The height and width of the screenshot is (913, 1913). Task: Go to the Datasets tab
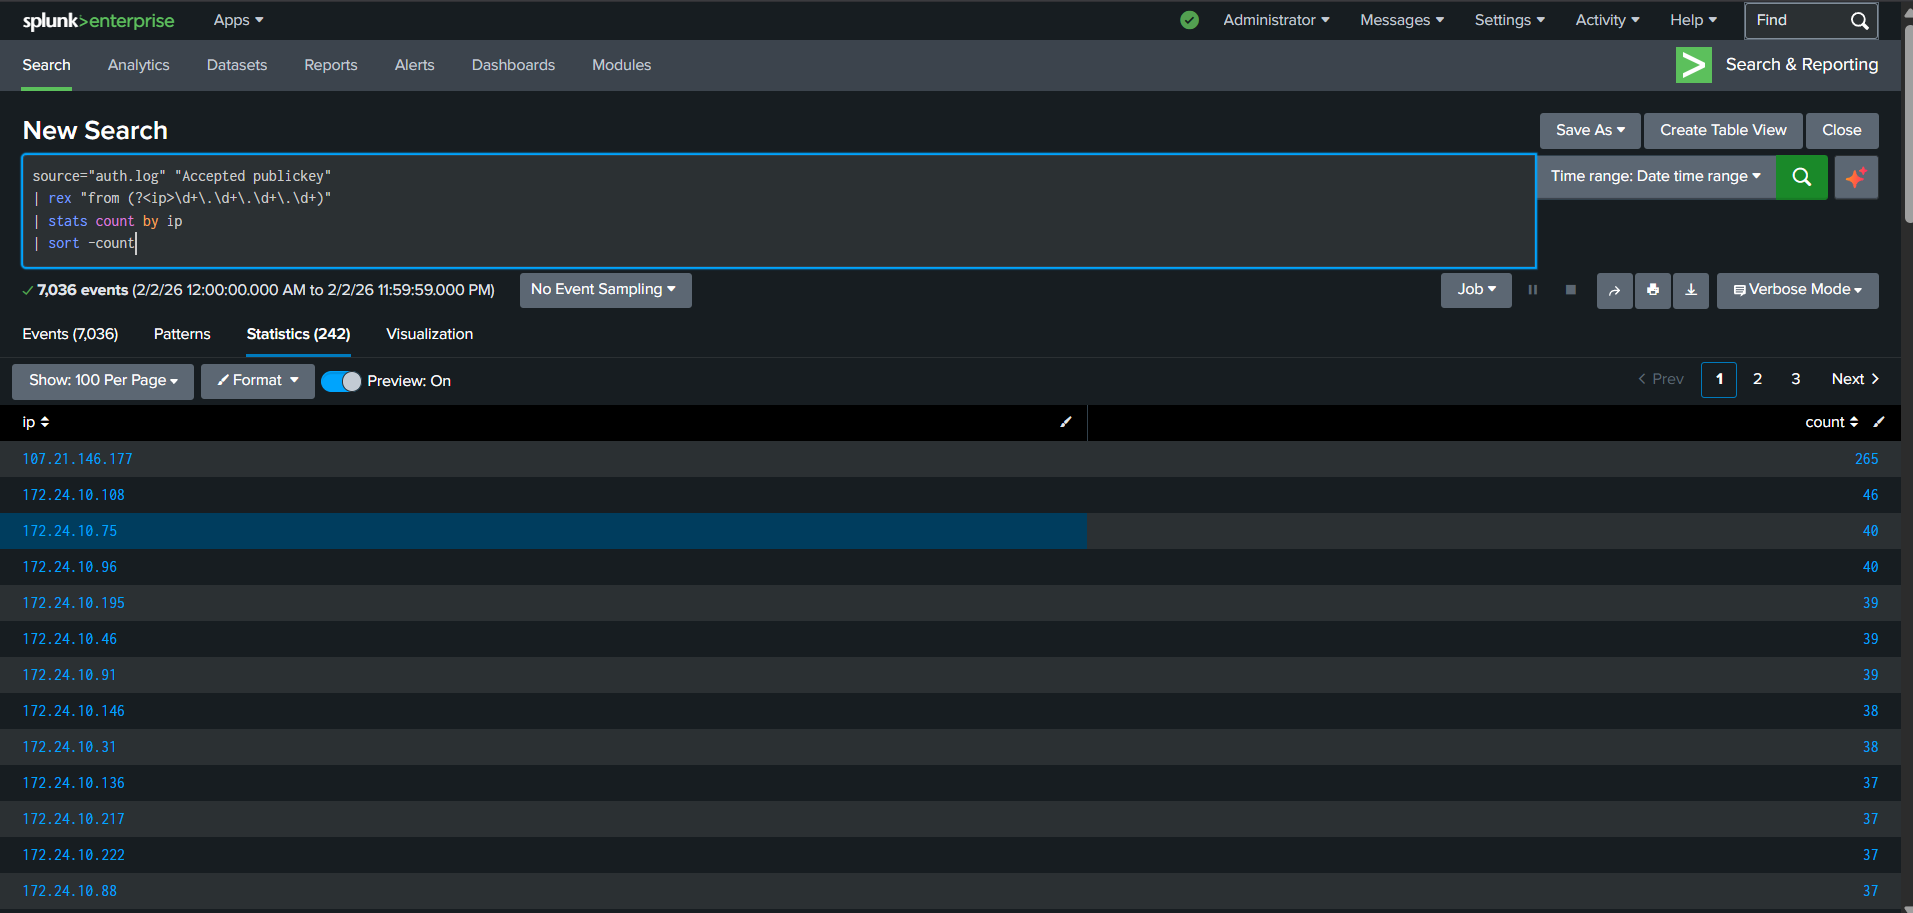pyautogui.click(x=237, y=65)
